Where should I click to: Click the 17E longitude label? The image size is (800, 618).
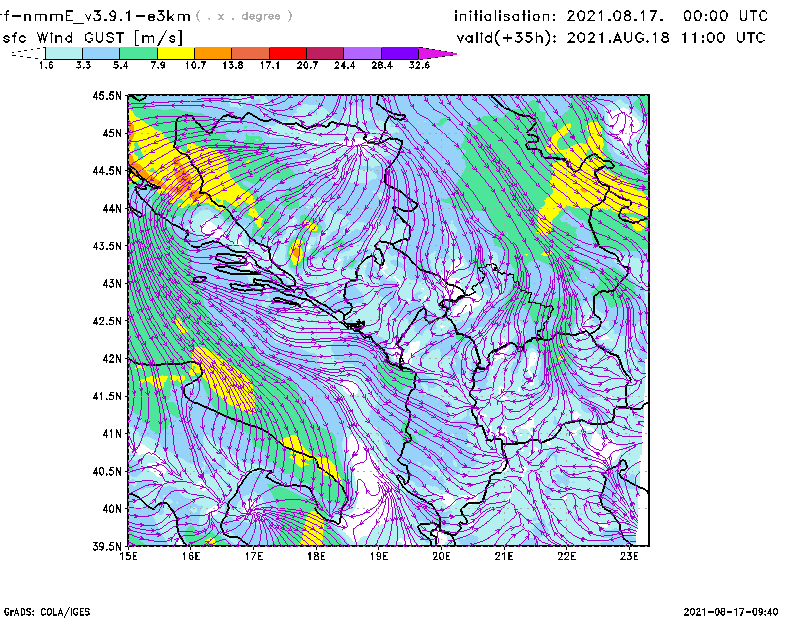254,556
